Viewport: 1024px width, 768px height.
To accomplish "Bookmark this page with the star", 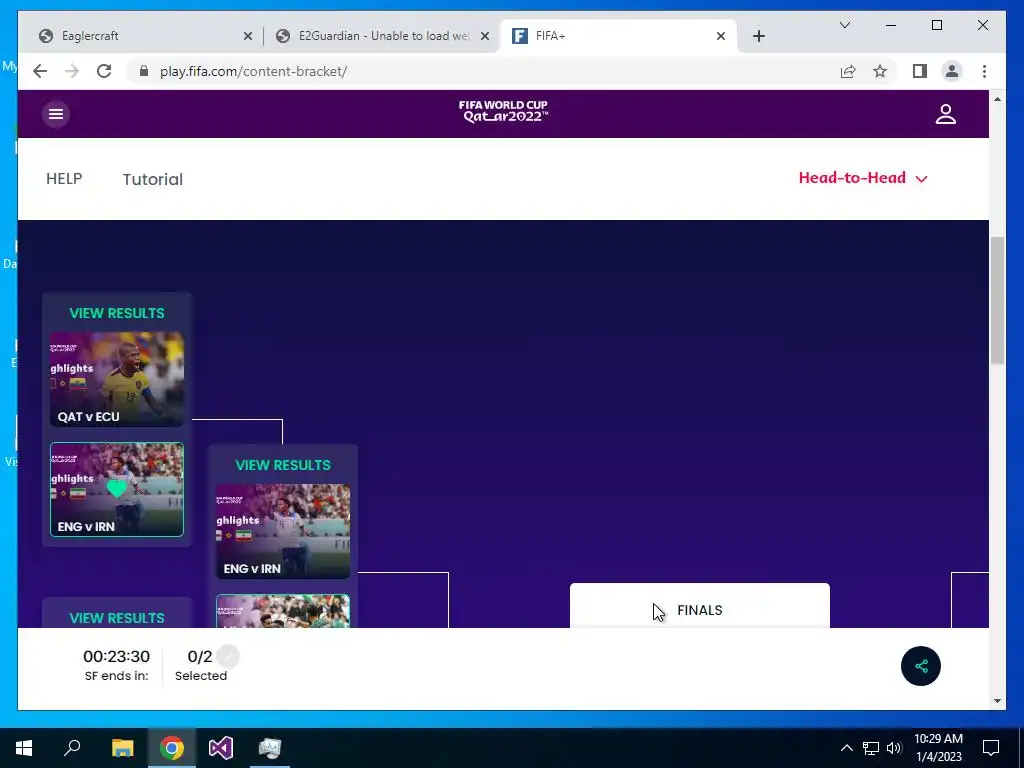I will (880, 71).
